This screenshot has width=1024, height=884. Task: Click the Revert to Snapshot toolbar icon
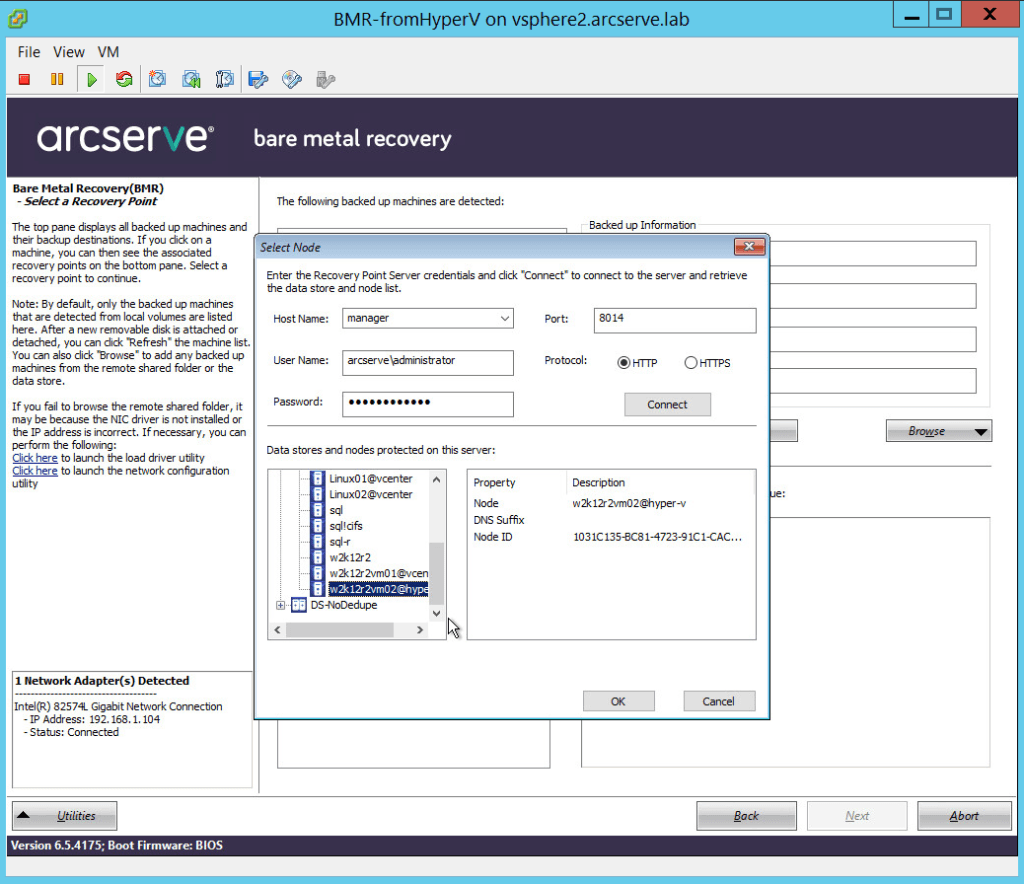pyautogui.click(x=191, y=80)
